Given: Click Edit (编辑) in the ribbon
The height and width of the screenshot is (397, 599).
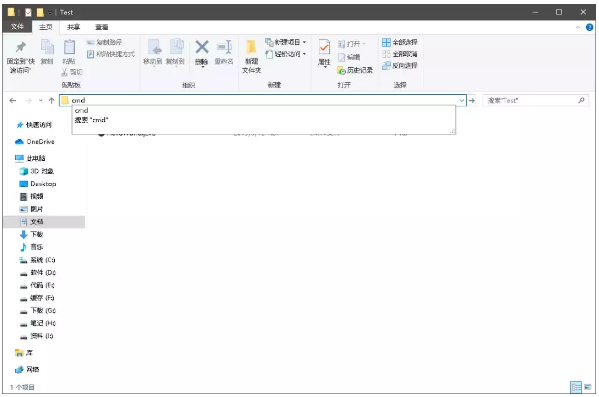Looking at the screenshot, I should pos(349,57).
